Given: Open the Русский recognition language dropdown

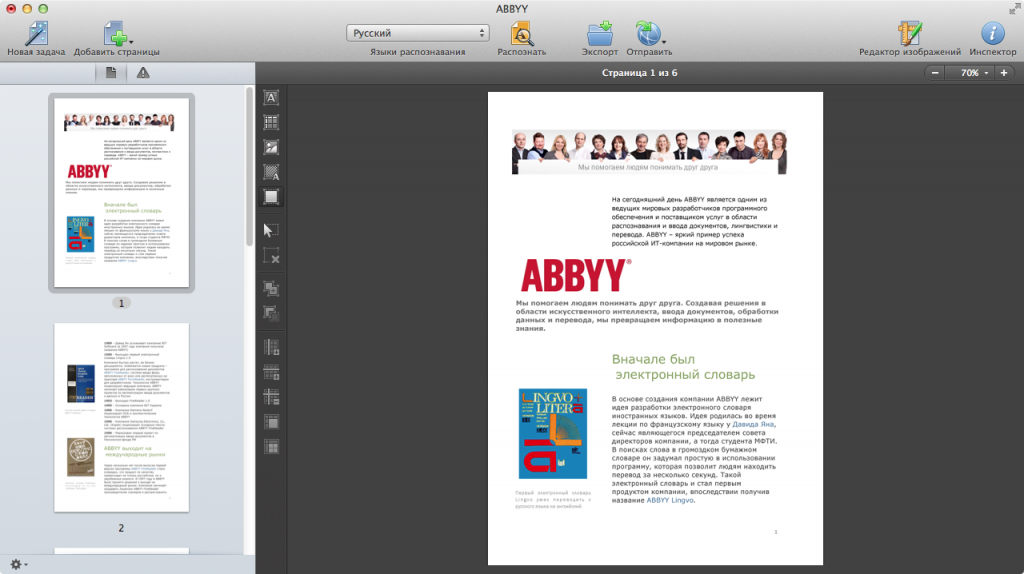Looking at the screenshot, I should [418, 33].
